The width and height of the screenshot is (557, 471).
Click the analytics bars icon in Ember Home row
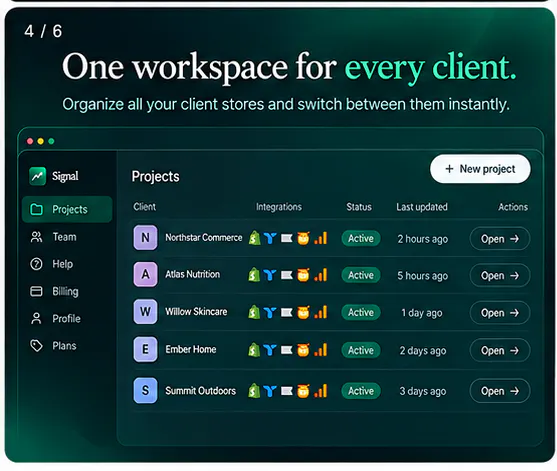click(320, 350)
